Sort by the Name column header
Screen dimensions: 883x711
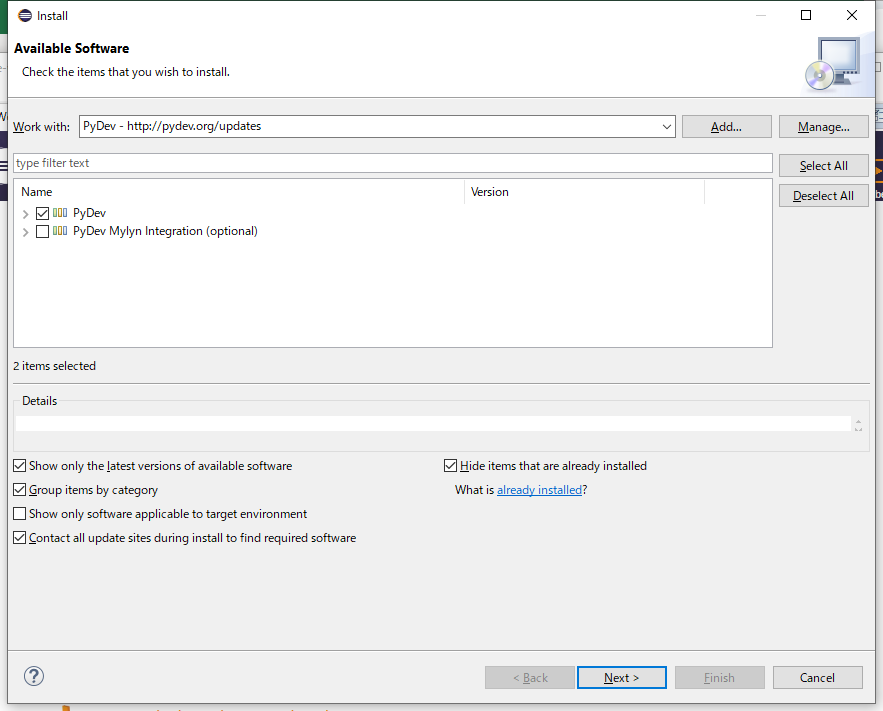click(240, 192)
